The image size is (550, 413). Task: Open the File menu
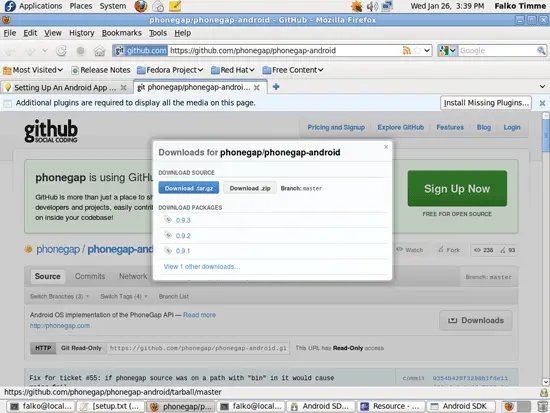tap(10, 33)
